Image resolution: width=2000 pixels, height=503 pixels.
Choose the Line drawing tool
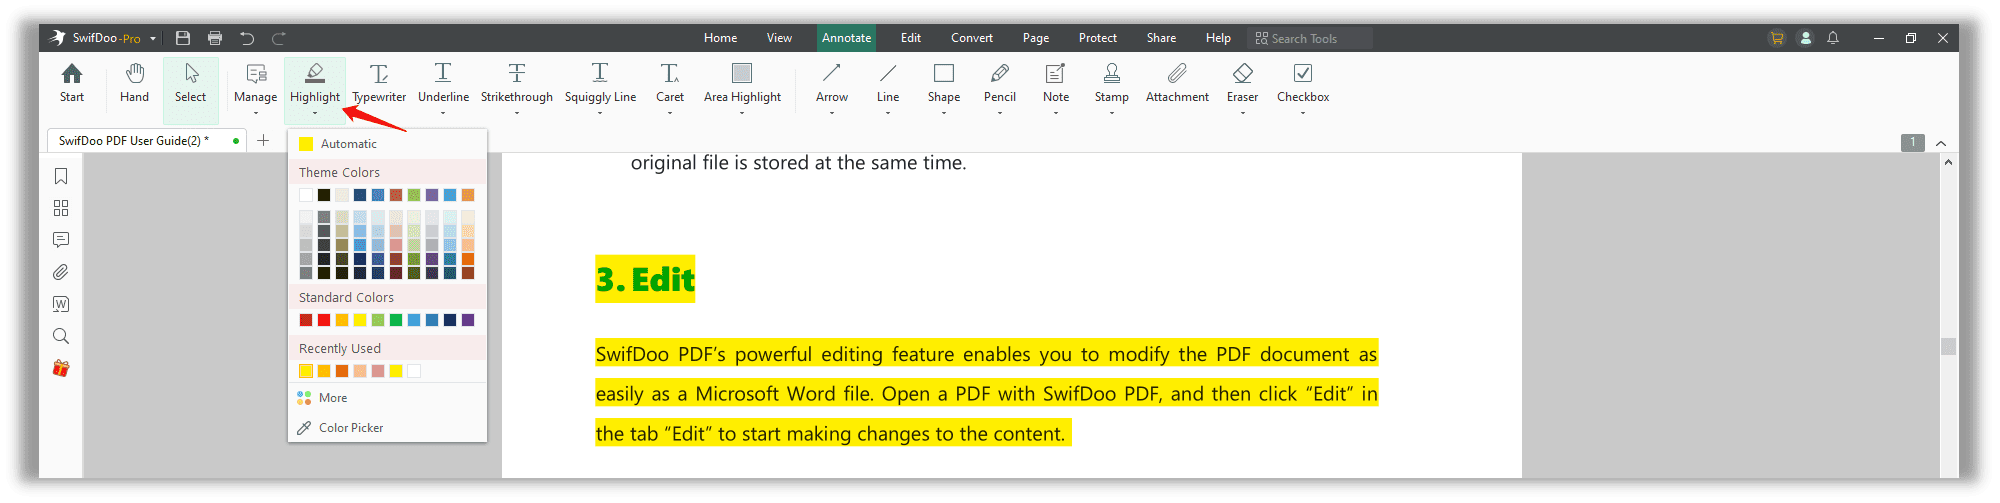click(888, 83)
